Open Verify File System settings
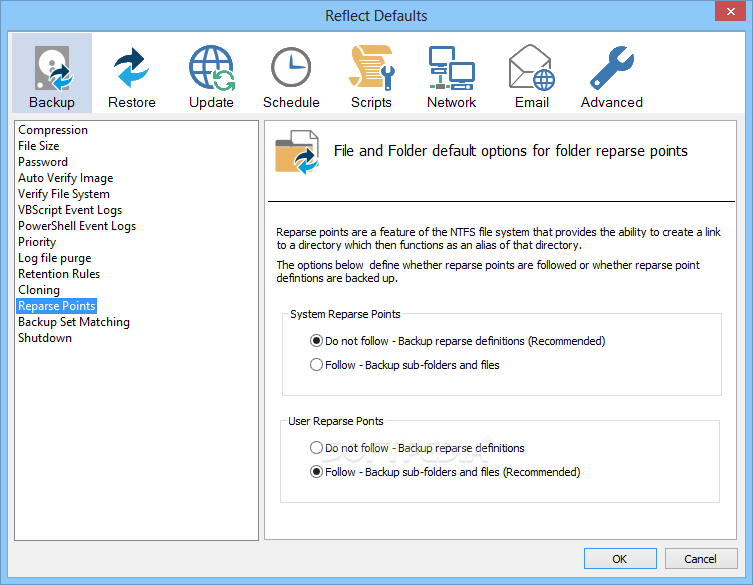Viewport: 753px width, 585px height. tap(64, 194)
